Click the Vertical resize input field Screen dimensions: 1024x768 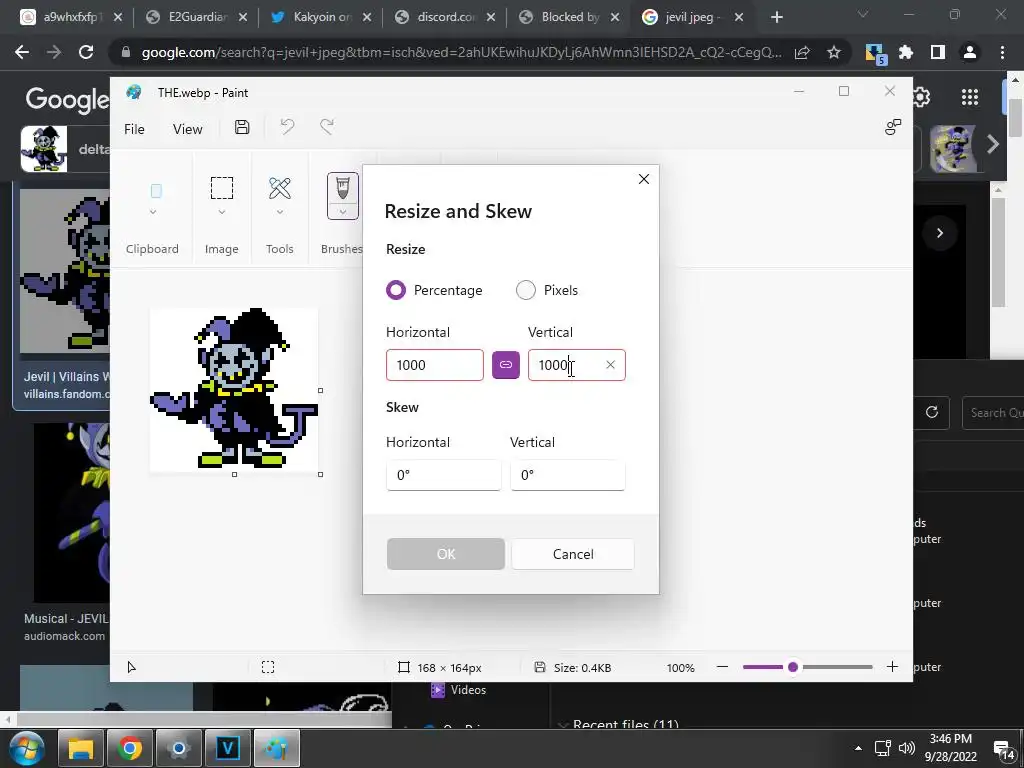(x=577, y=365)
